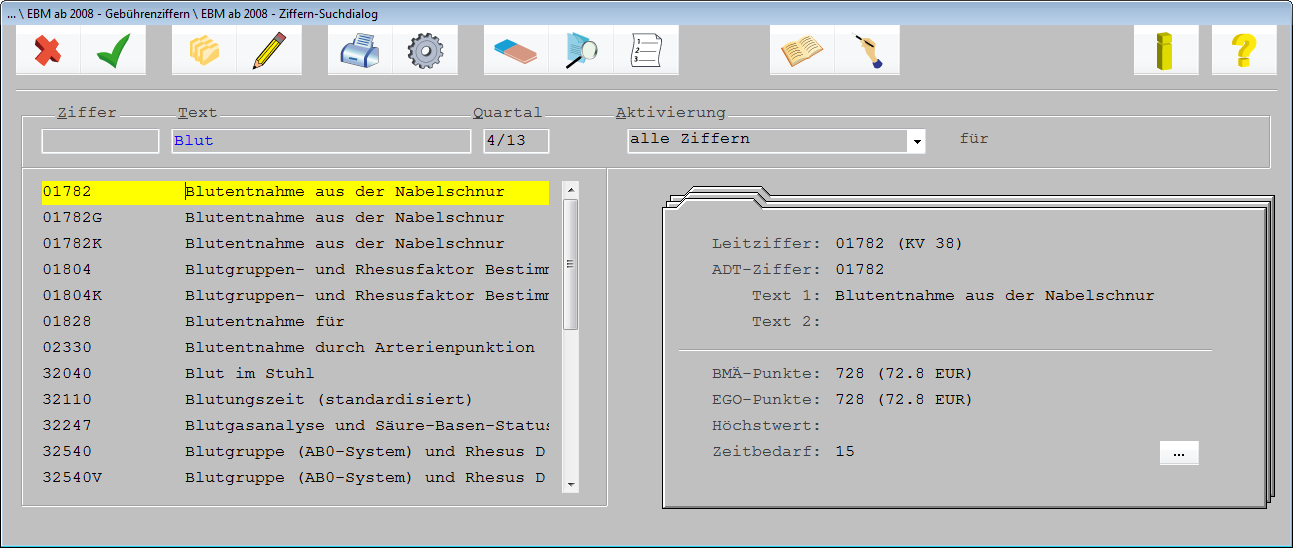This screenshot has width=1293, height=548.
Task: Open the book icon
Action: (x=802, y=50)
